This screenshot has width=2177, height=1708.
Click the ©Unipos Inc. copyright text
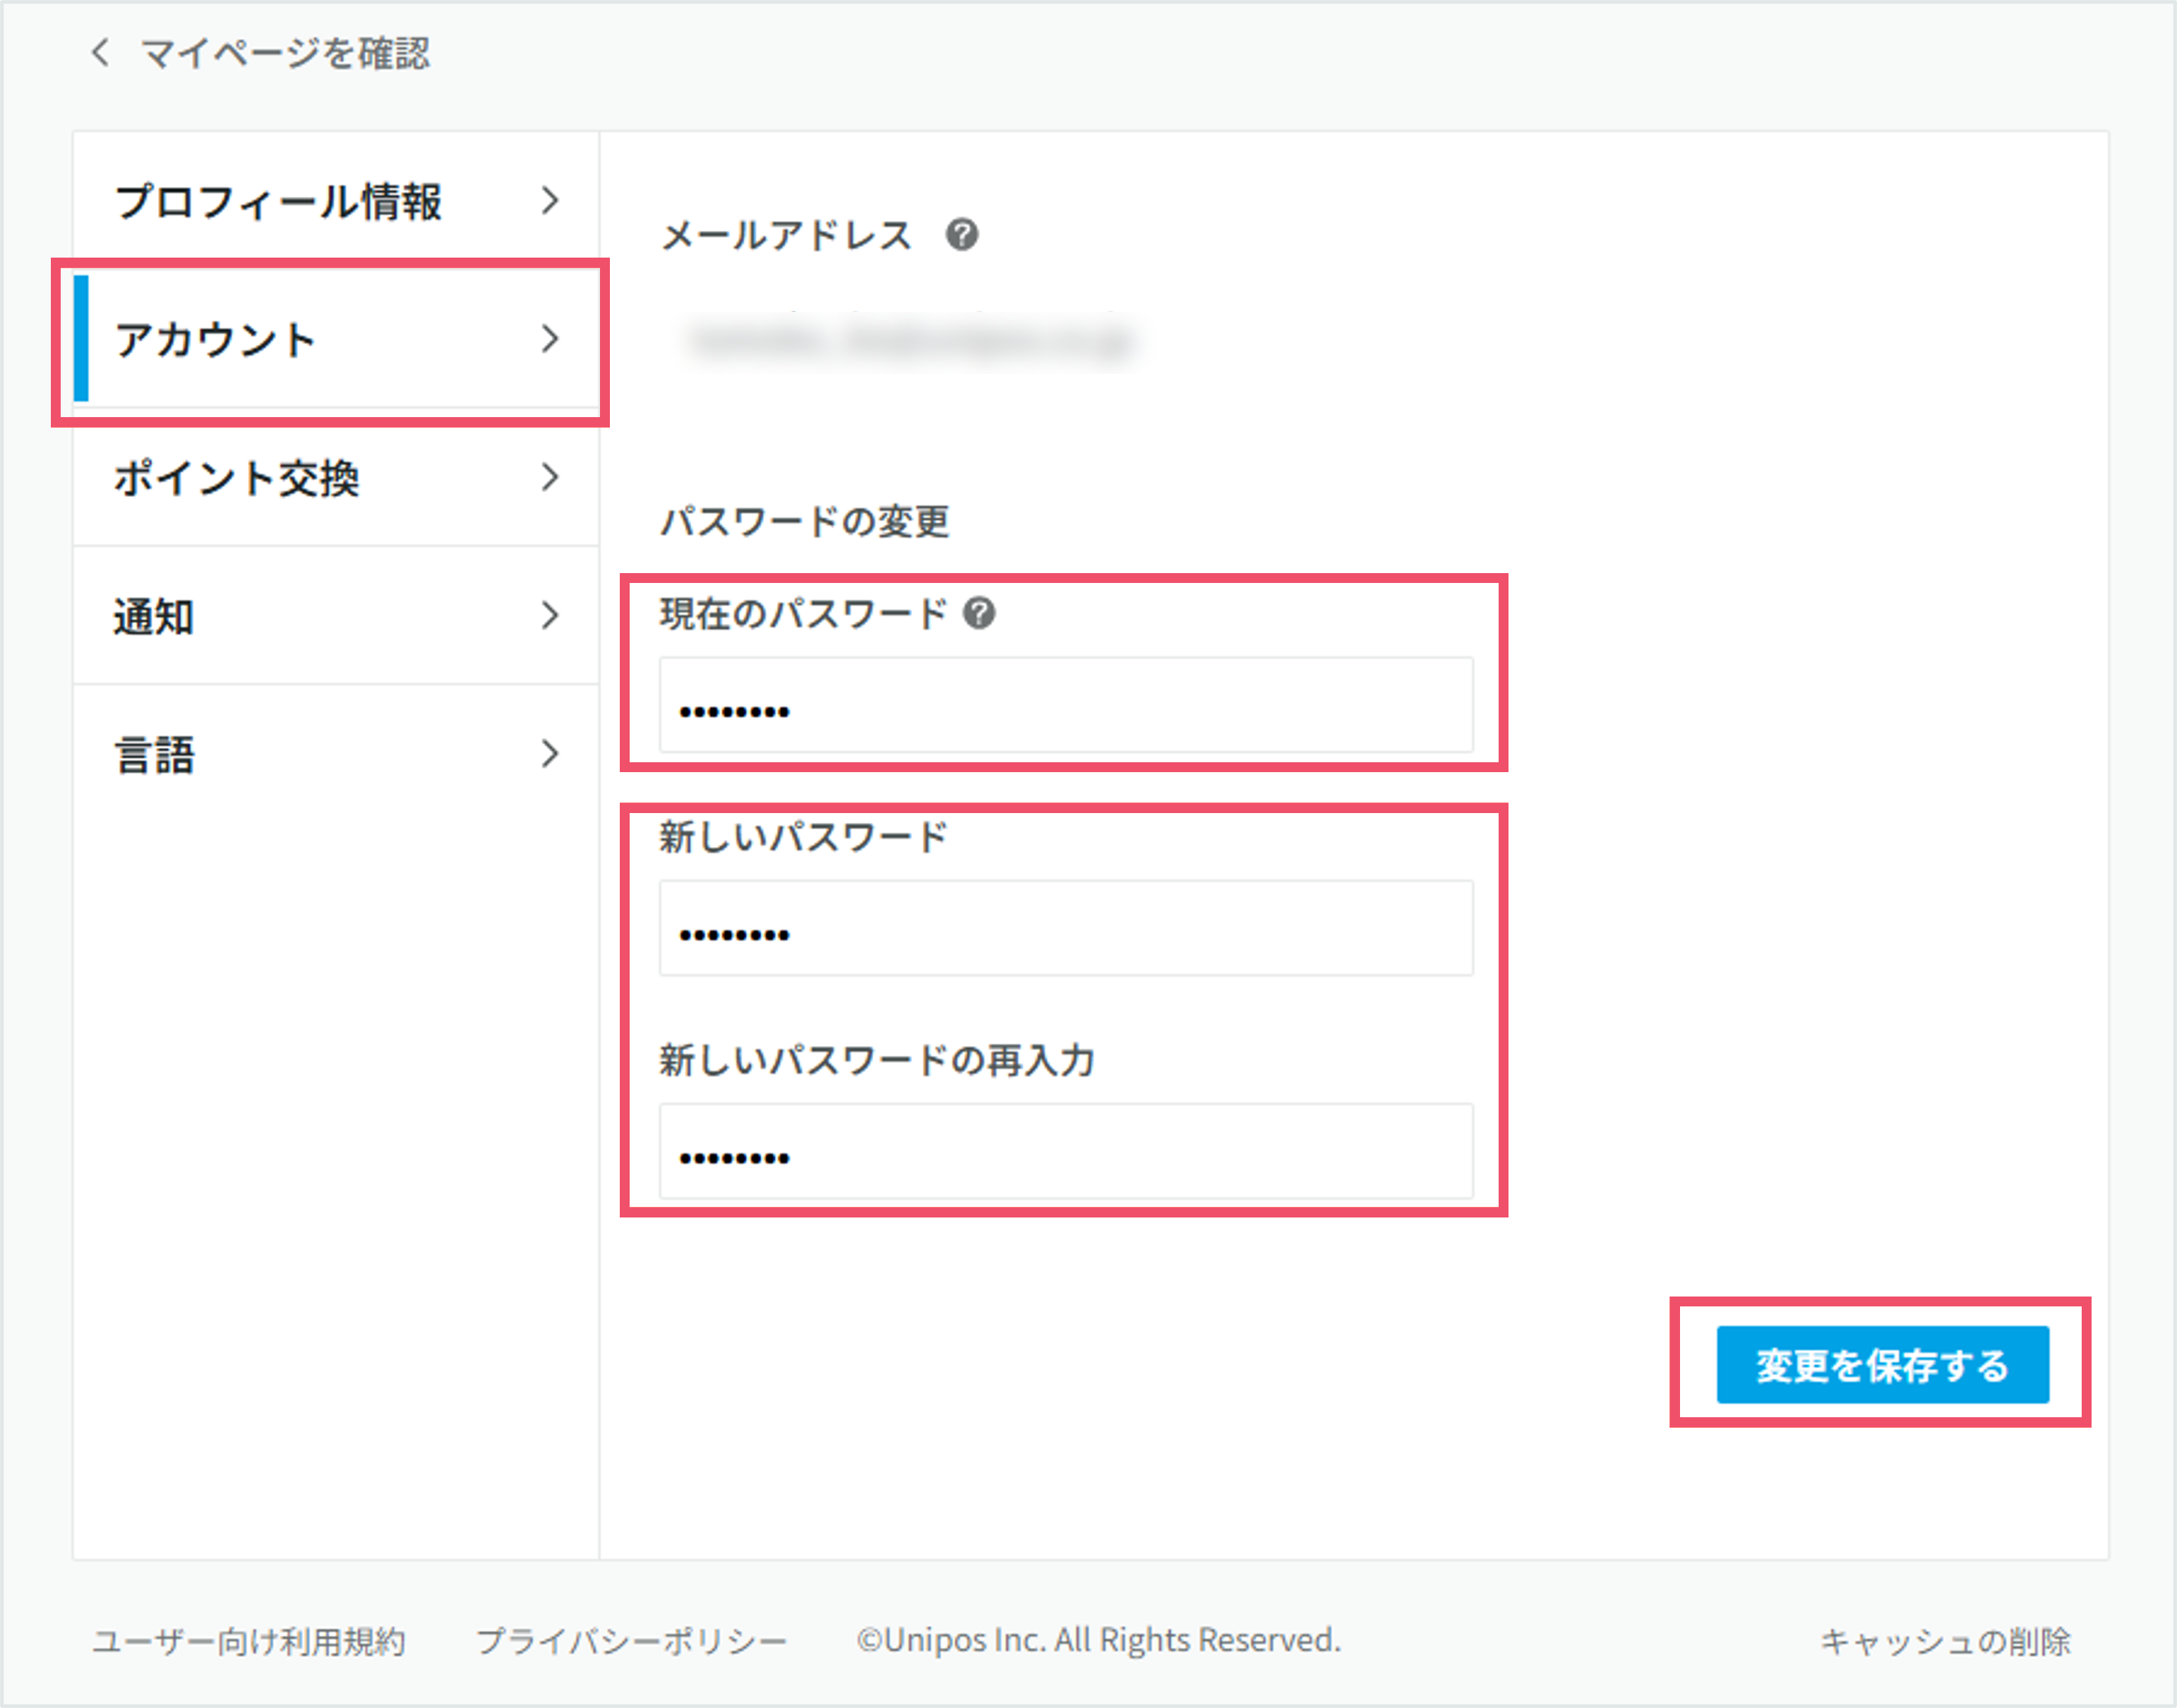1098,1640
